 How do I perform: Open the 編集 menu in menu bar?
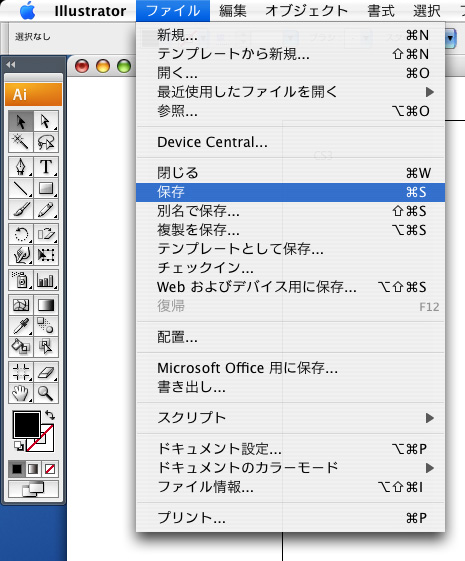coord(233,11)
